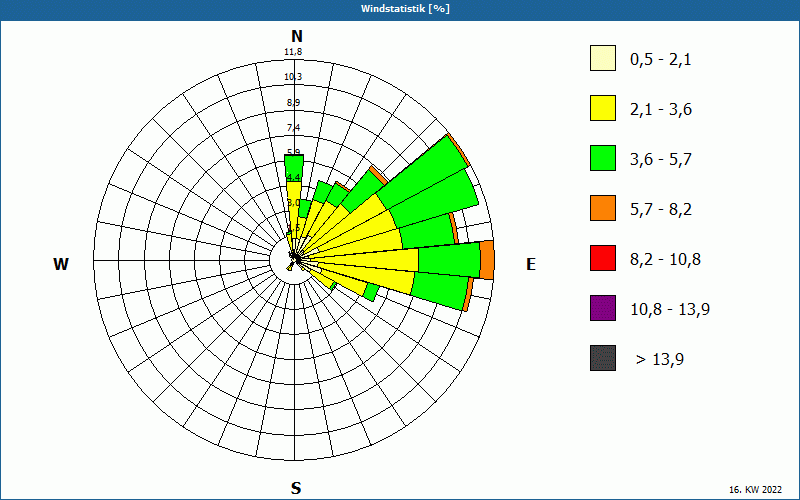Click the 7,4 ring scale value
The height and width of the screenshot is (500, 800).
pyautogui.click(x=293, y=128)
